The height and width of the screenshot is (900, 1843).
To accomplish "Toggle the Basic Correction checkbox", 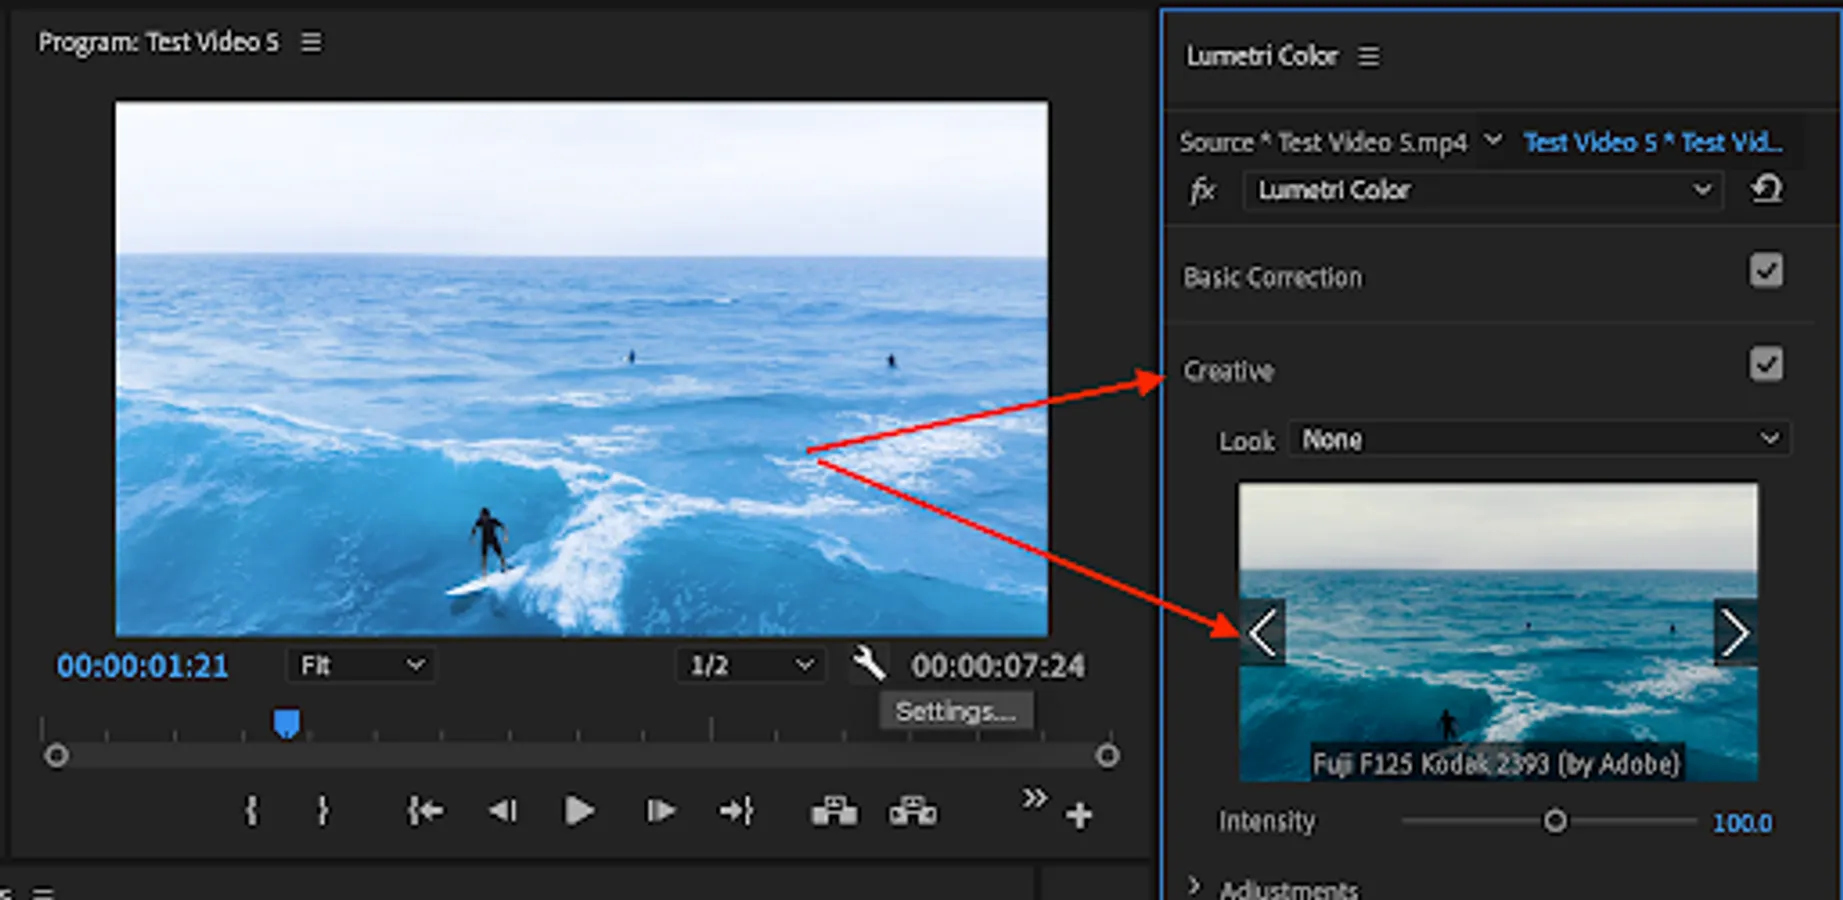I will [x=1766, y=271].
